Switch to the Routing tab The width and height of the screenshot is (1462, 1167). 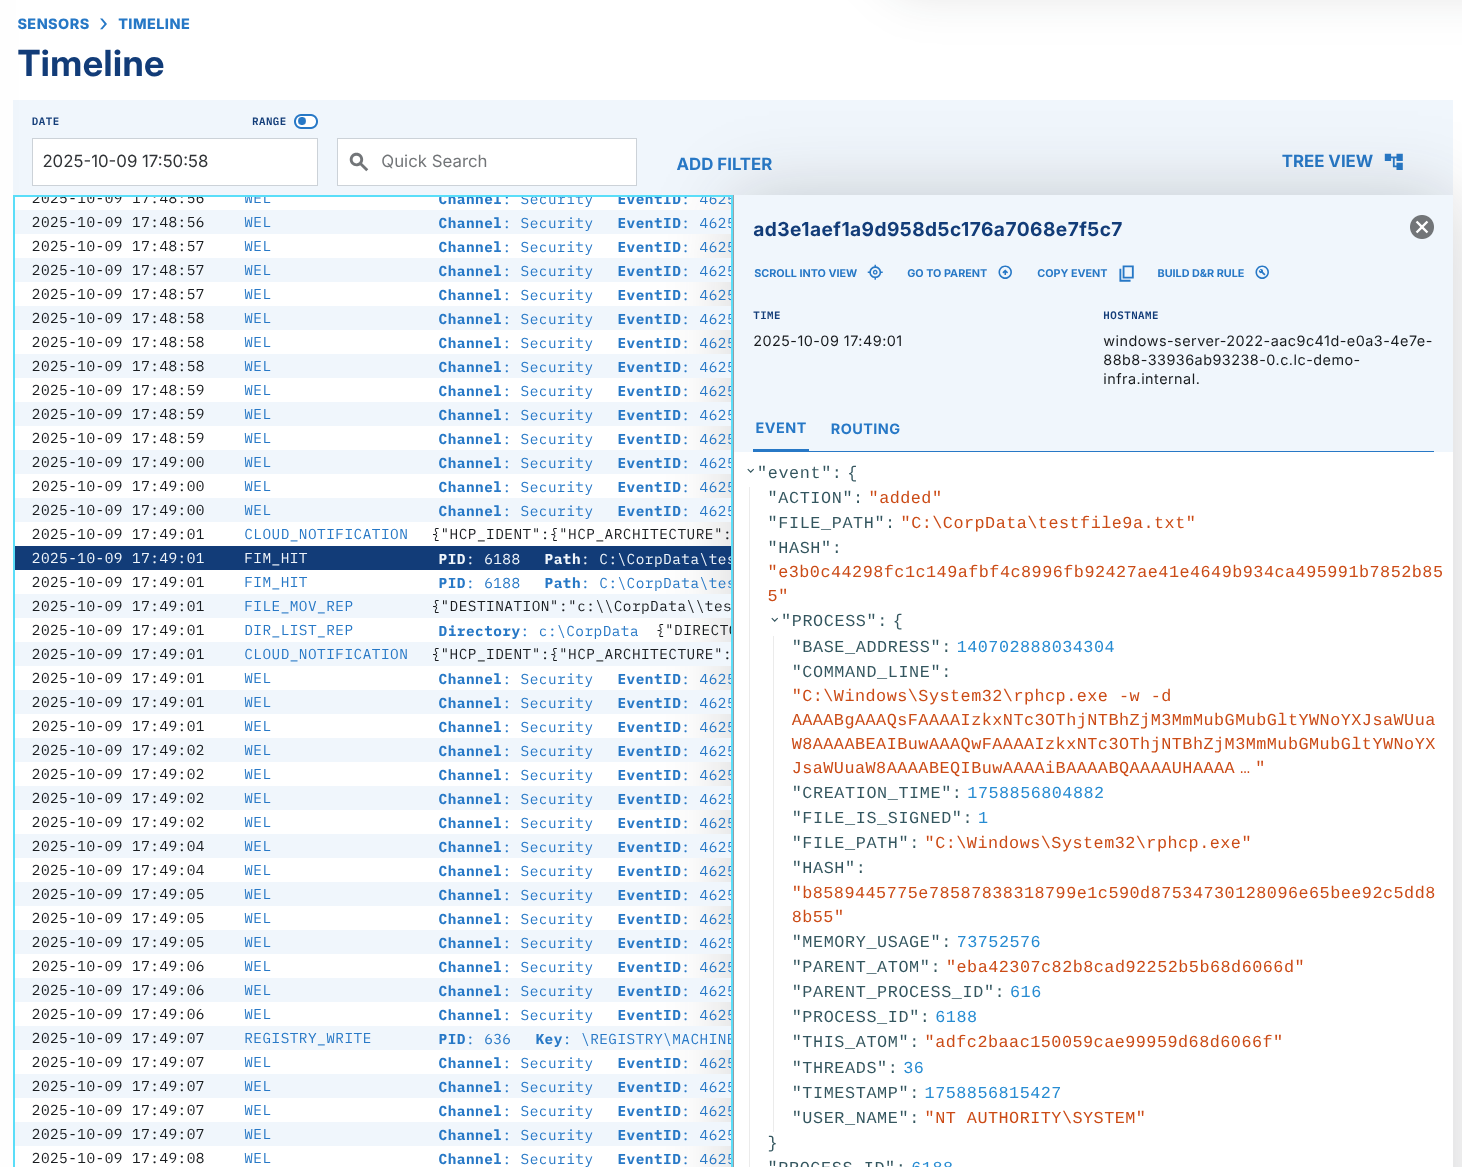864,429
